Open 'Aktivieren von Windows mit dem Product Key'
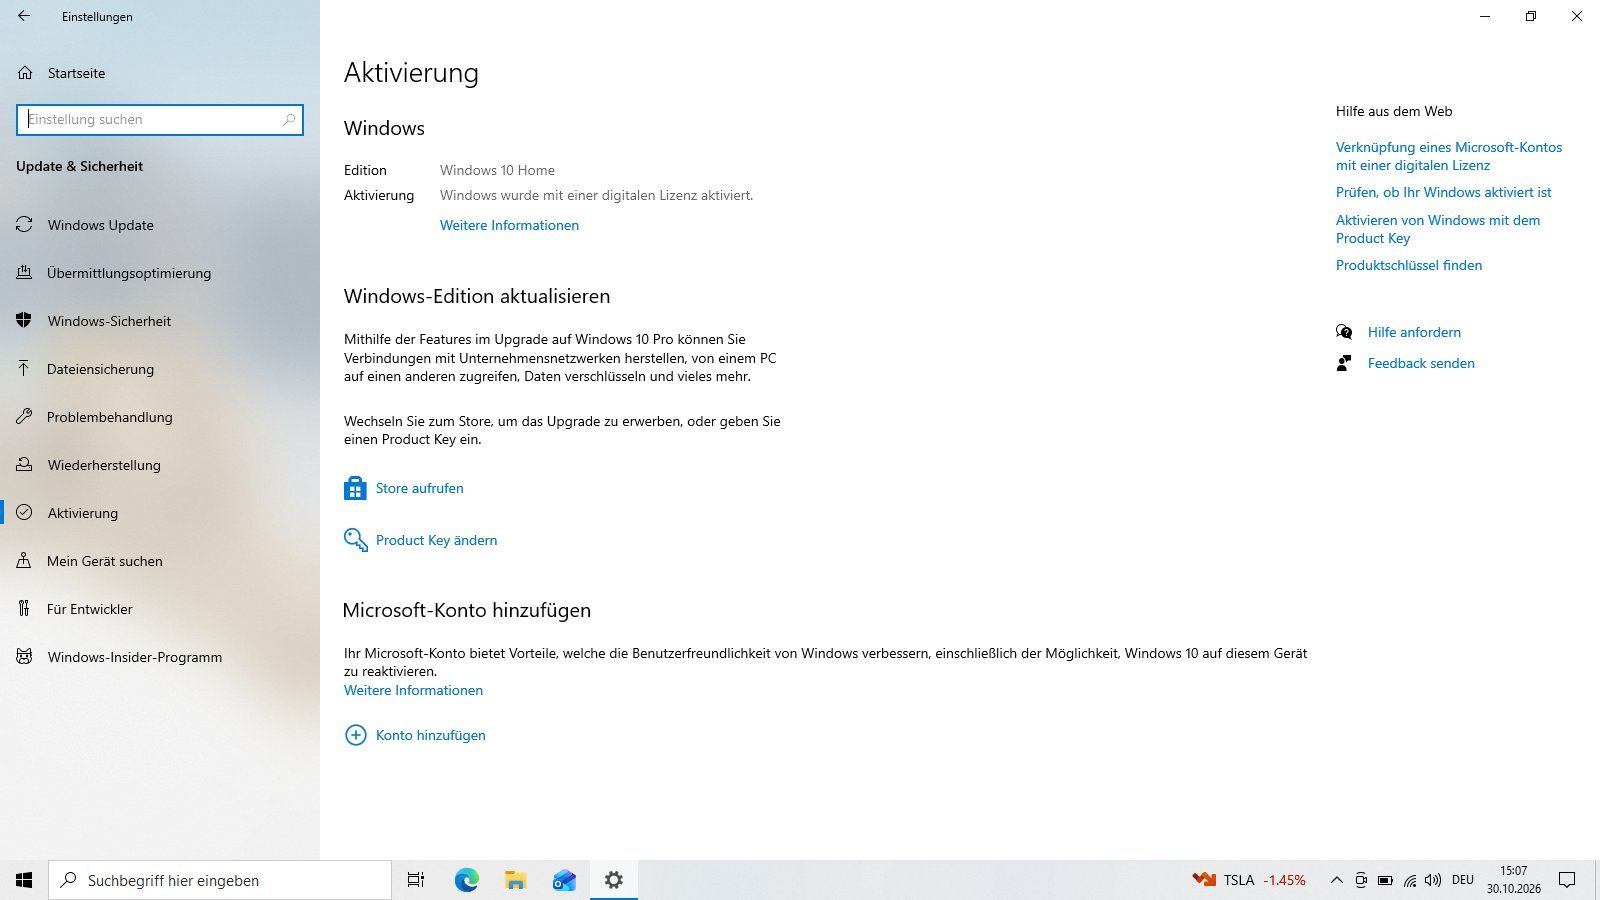The width and height of the screenshot is (1600, 900). [x=1438, y=229]
